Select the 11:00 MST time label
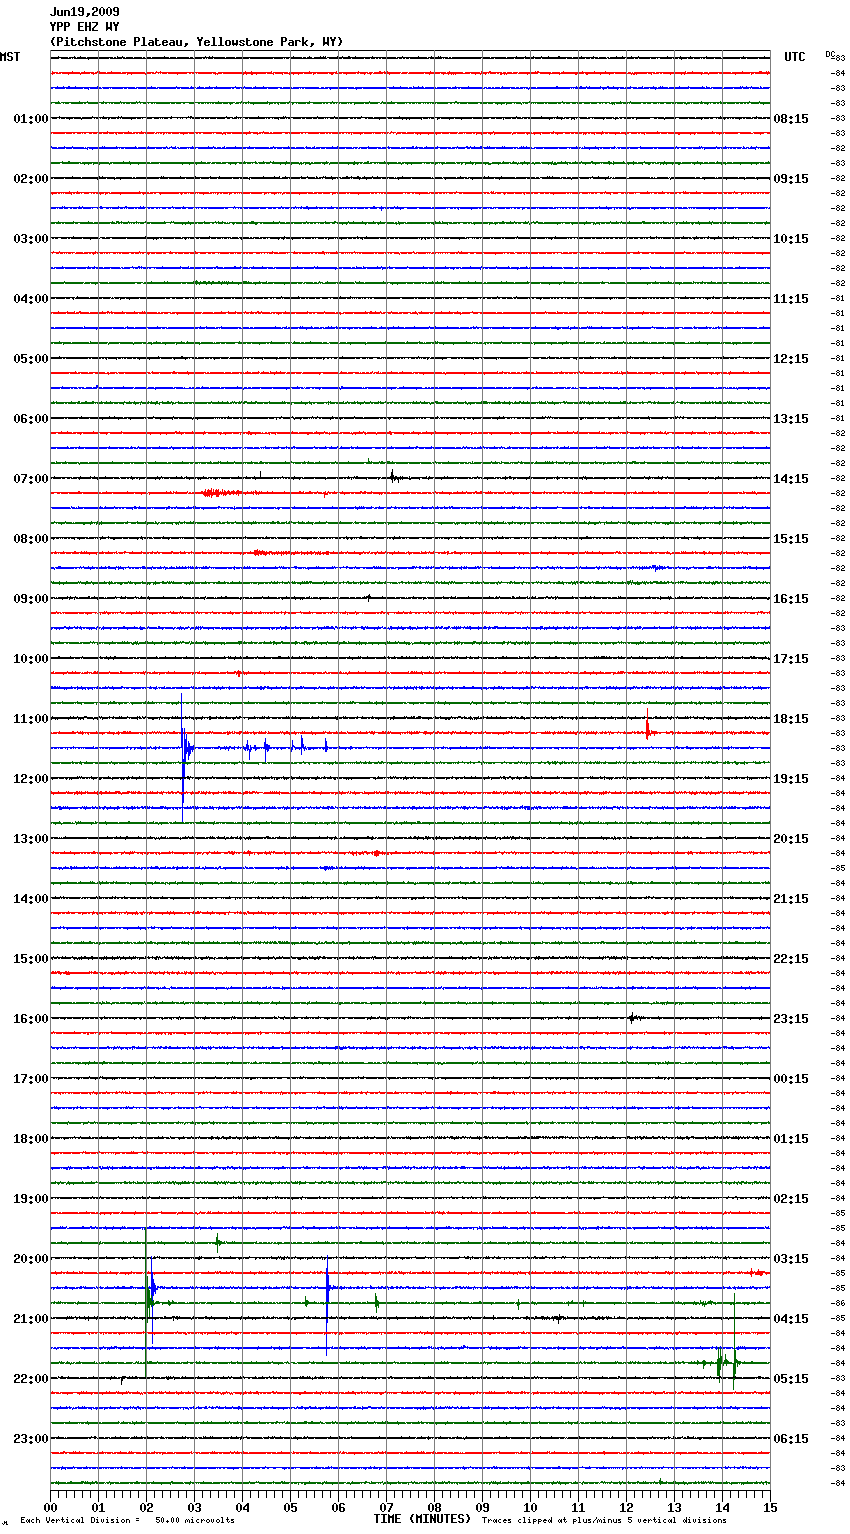The height and width of the screenshot is (1534, 850). (31, 719)
